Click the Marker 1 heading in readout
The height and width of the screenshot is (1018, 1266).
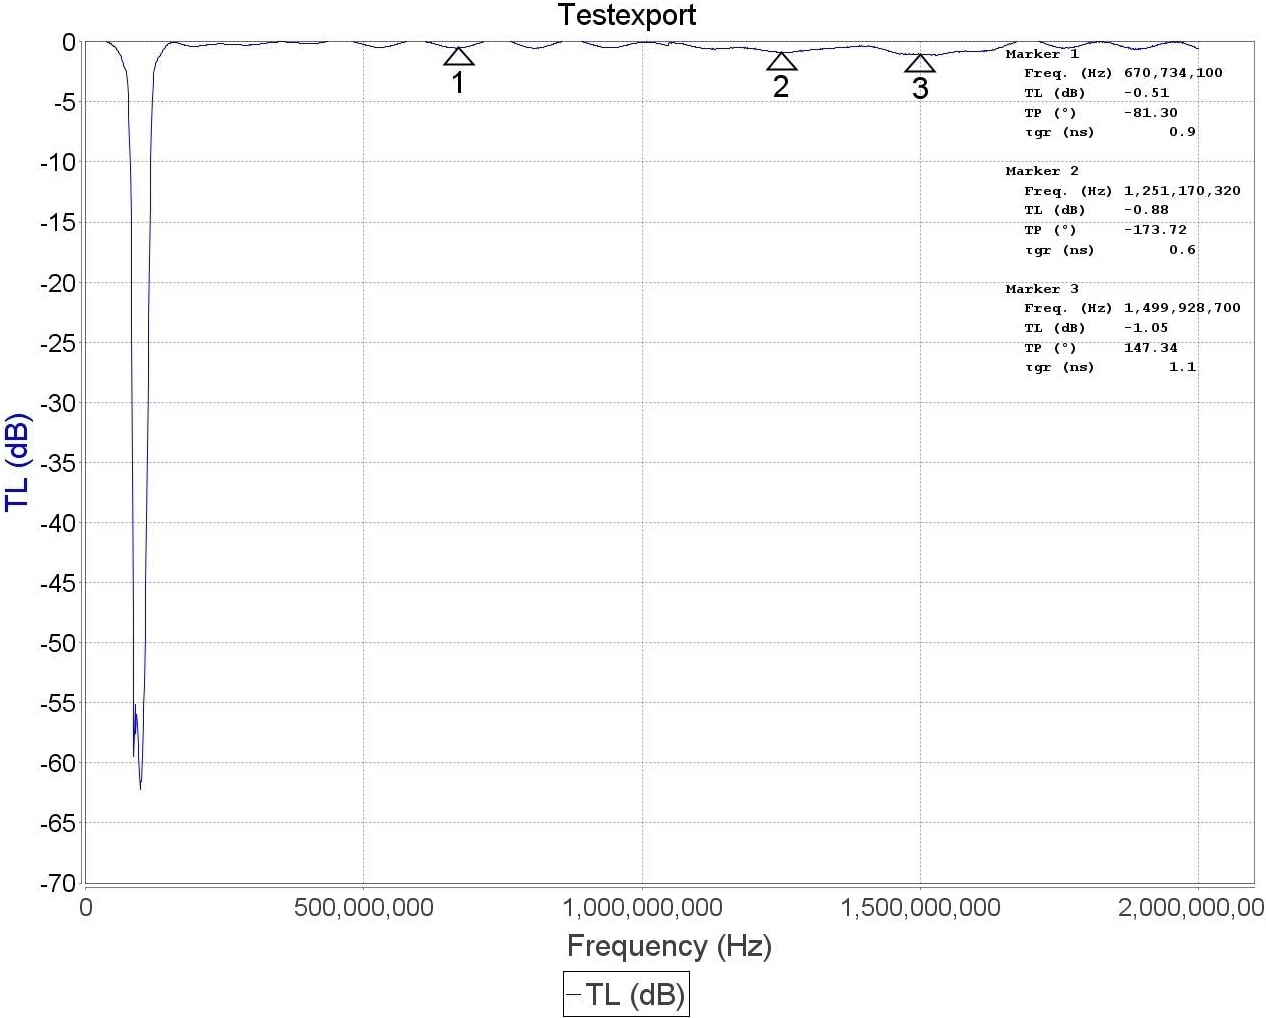click(1042, 54)
